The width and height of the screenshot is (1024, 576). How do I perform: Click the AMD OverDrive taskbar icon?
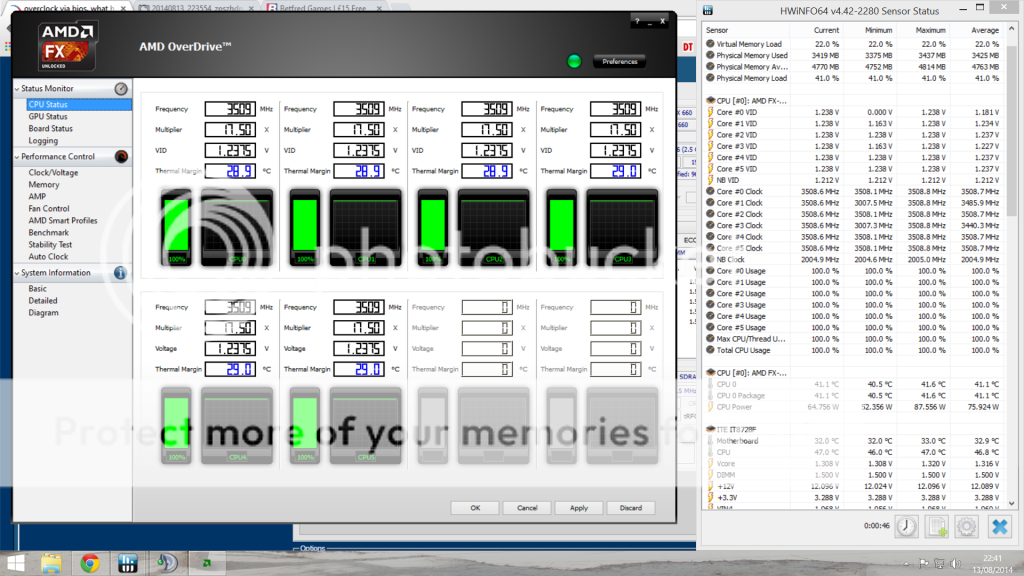pyautogui.click(x=206, y=563)
